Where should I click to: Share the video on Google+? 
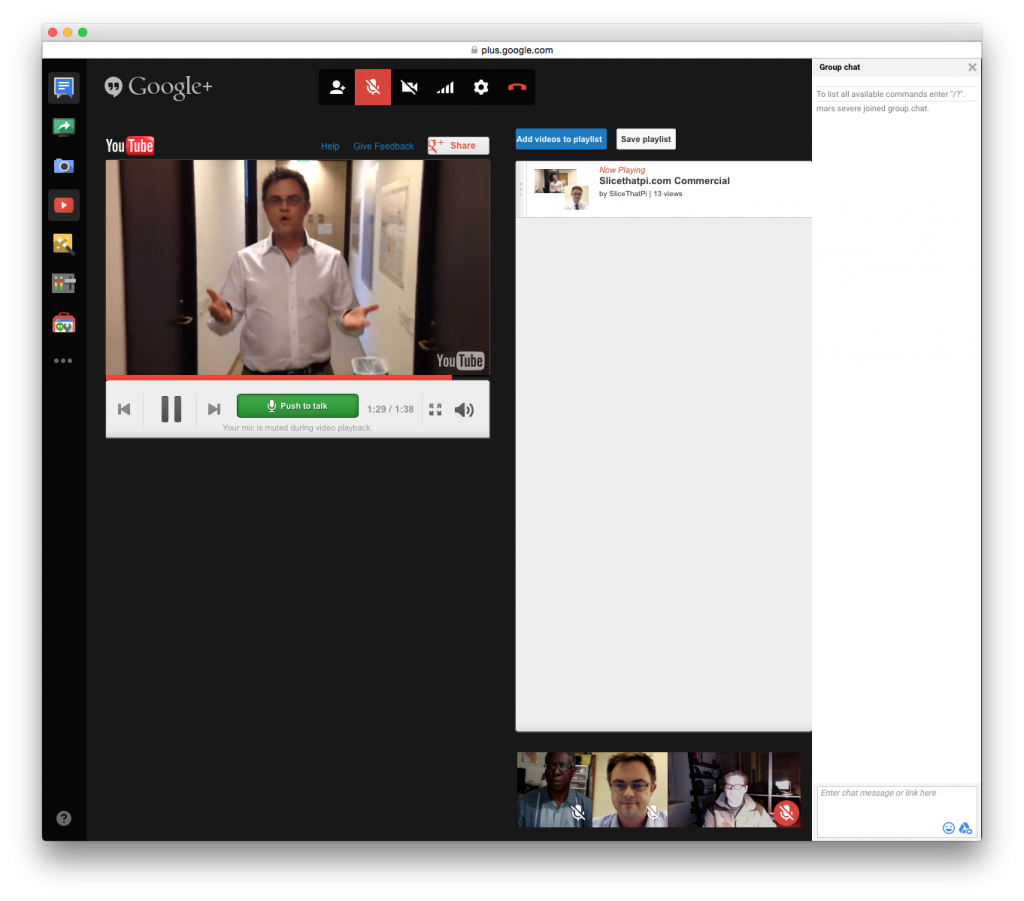[x=458, y=146]
